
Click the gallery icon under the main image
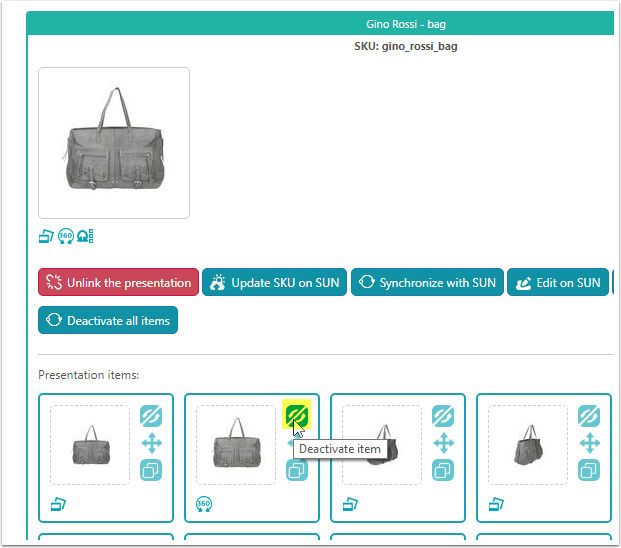click(x=46, y=236)
